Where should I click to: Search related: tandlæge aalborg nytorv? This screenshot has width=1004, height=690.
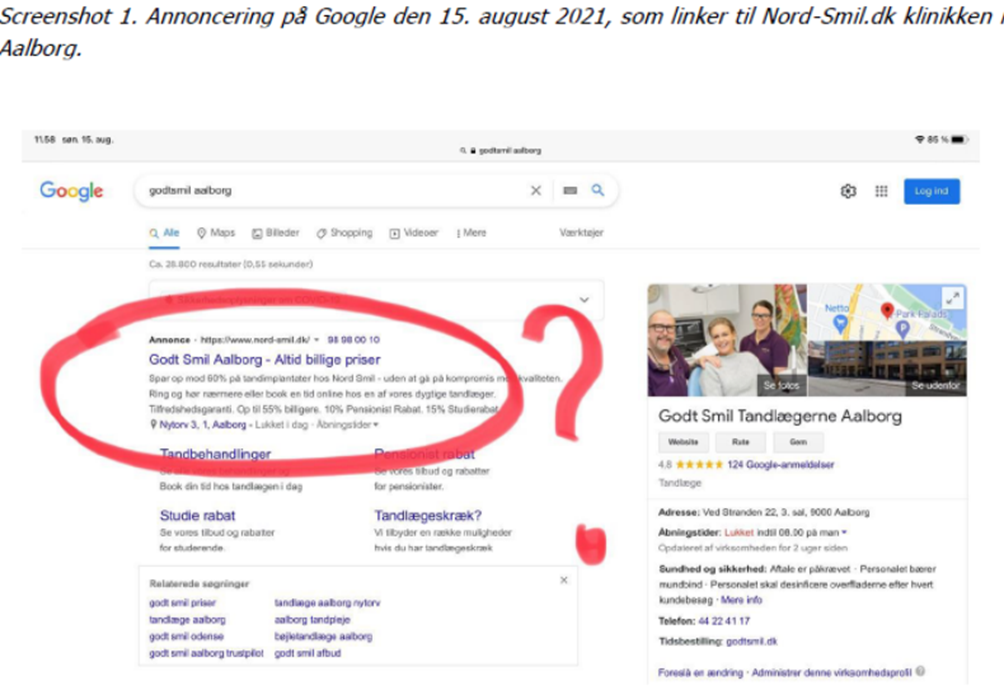click(327, 603)
